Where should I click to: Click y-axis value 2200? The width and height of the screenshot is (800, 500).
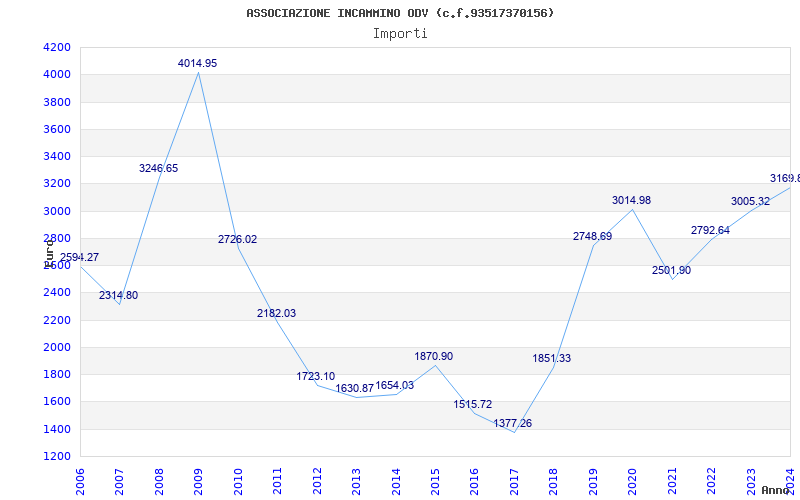57,320
